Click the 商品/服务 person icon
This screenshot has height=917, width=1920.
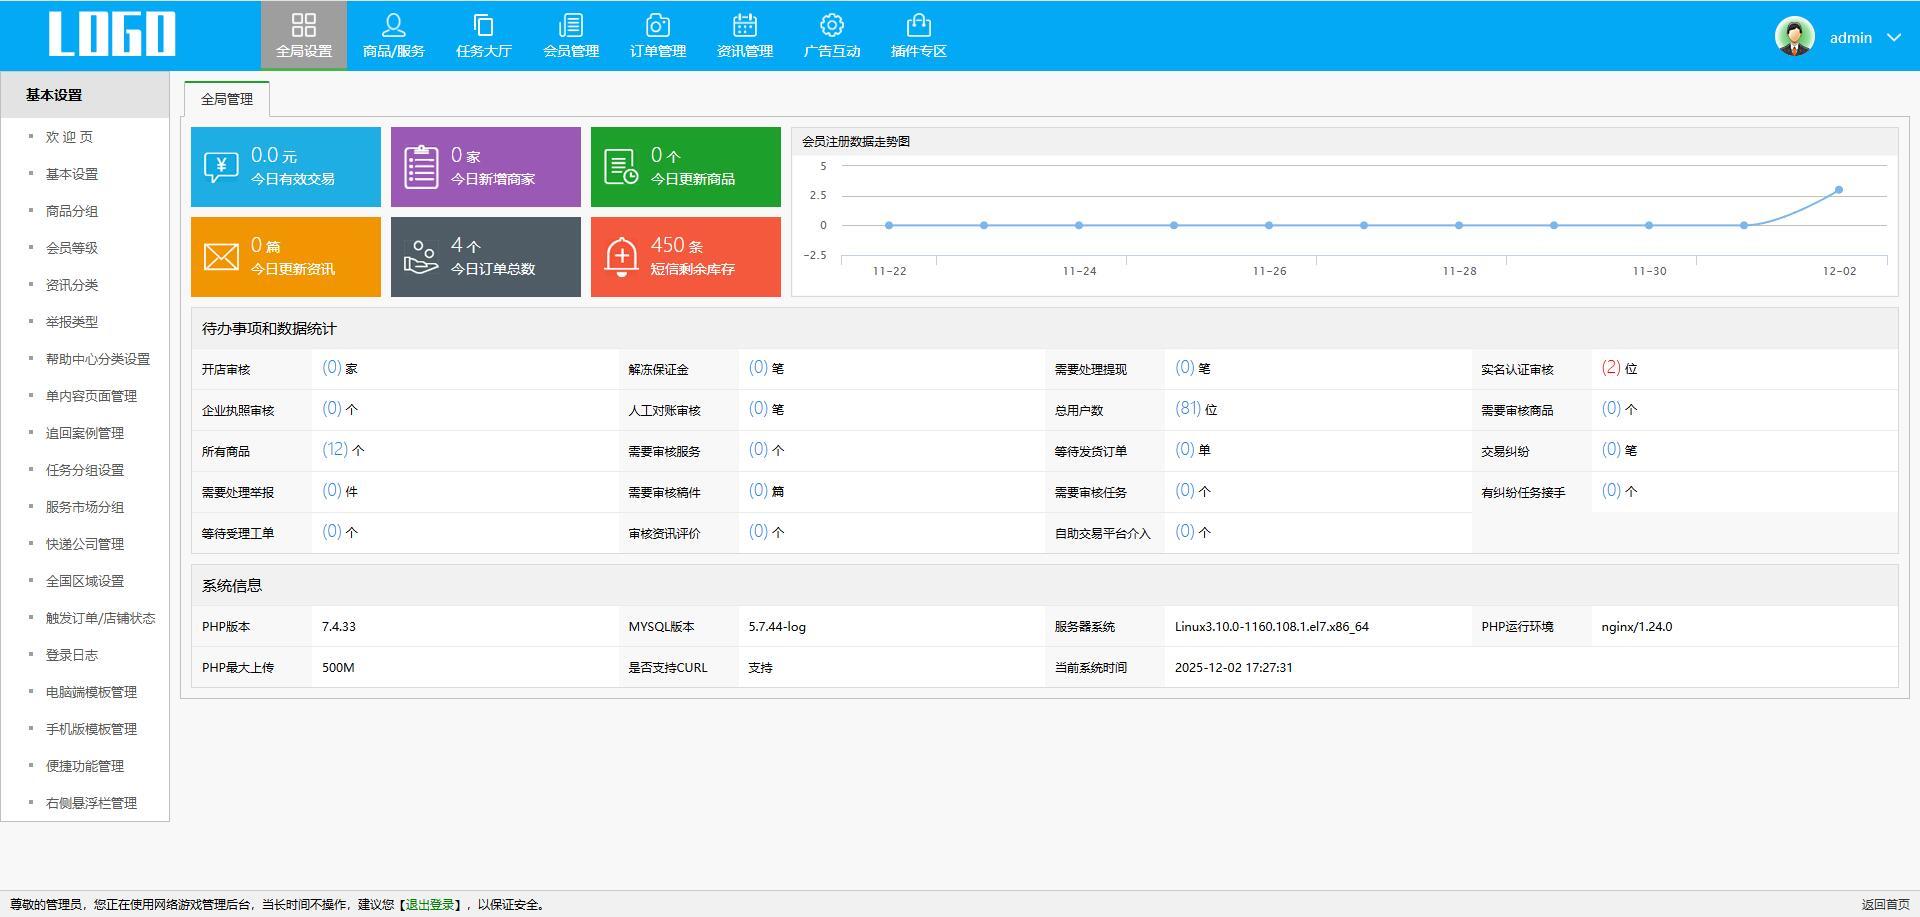(393, 26)
